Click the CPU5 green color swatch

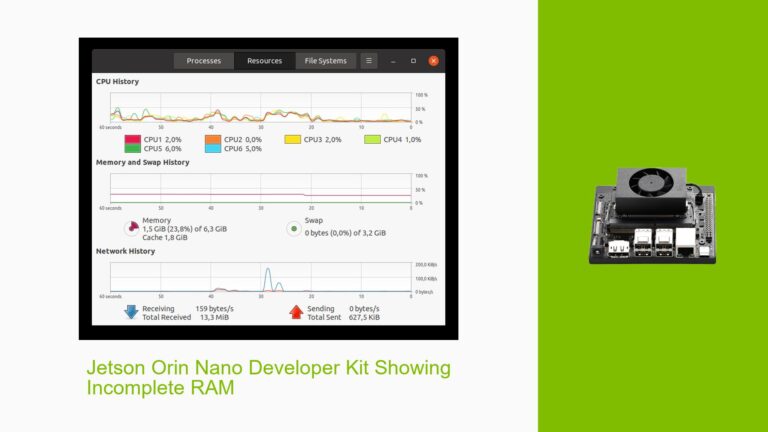(133, 148)
